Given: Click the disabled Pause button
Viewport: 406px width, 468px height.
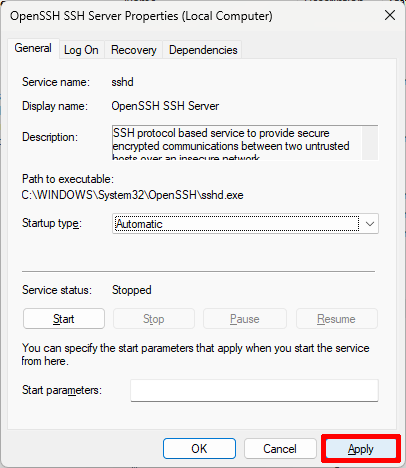Looking at the screenshot, I should tap(245, 319).
